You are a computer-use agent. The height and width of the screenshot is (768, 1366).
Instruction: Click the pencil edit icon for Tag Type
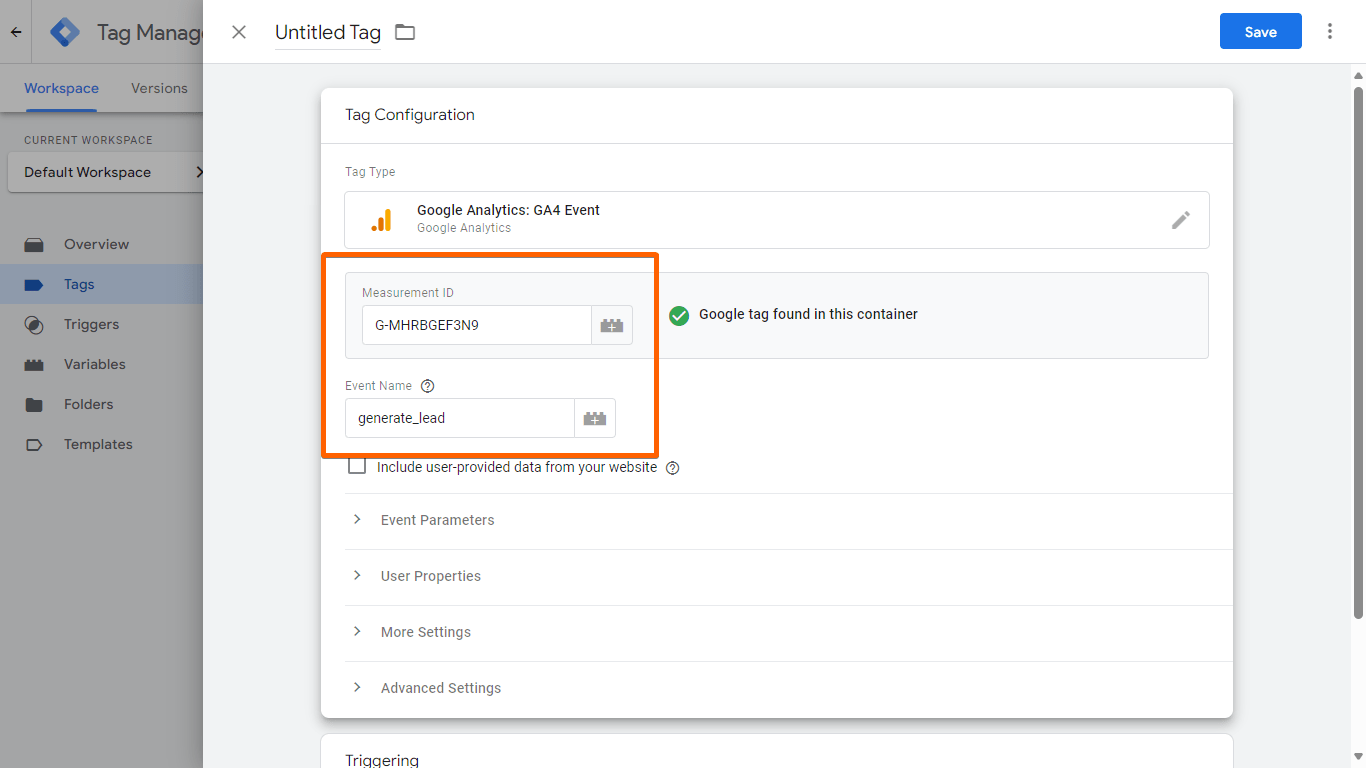pyautogui.click(x=1180, y=220)
